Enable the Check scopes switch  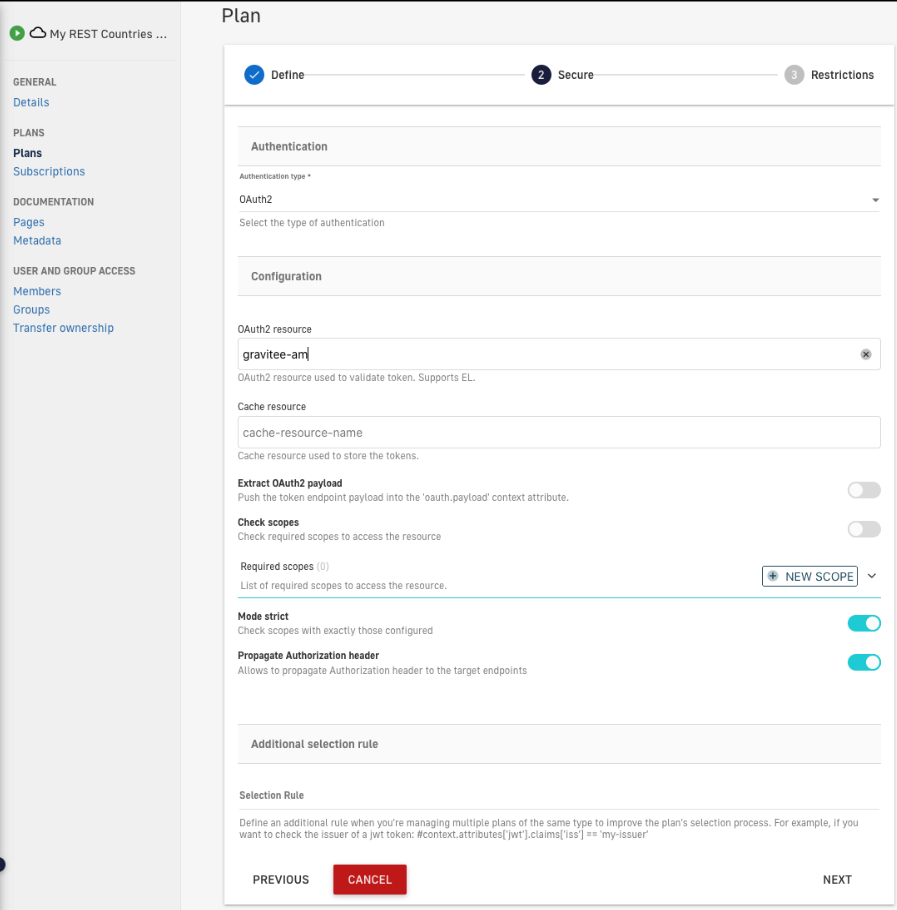tap(863, 529)
